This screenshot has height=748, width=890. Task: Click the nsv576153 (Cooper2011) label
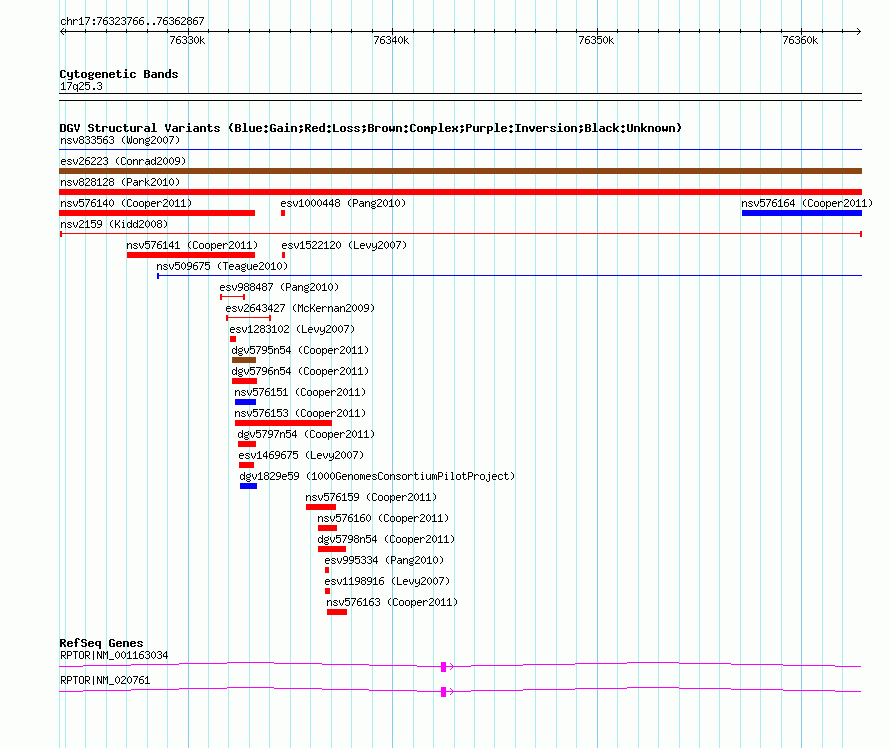click(x=300, y=413)
